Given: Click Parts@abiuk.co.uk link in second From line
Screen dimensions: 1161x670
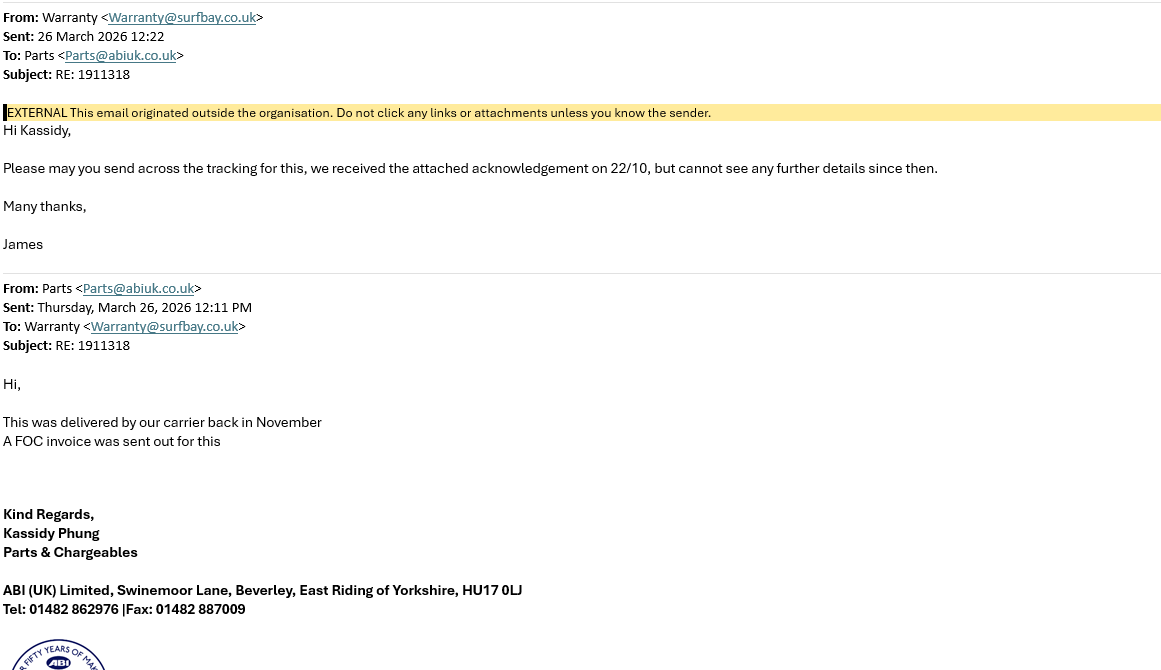Looking at the screenshot, I should coord(138,289).
